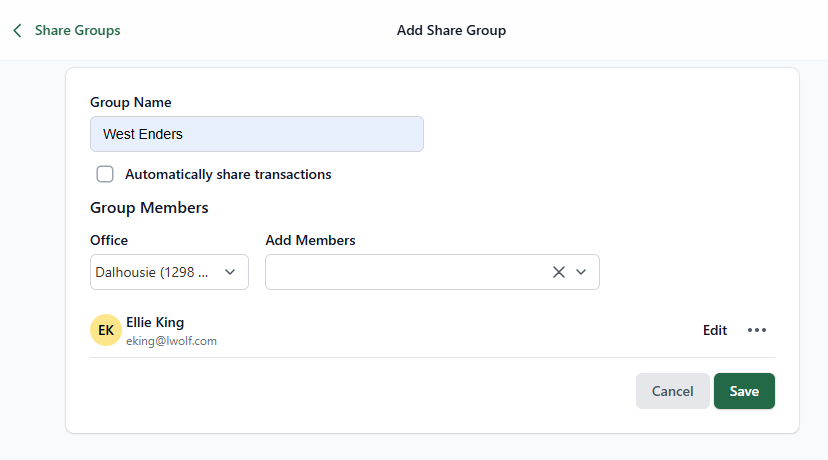Edit the Ellie King member
828x460 pixels.
714,330
